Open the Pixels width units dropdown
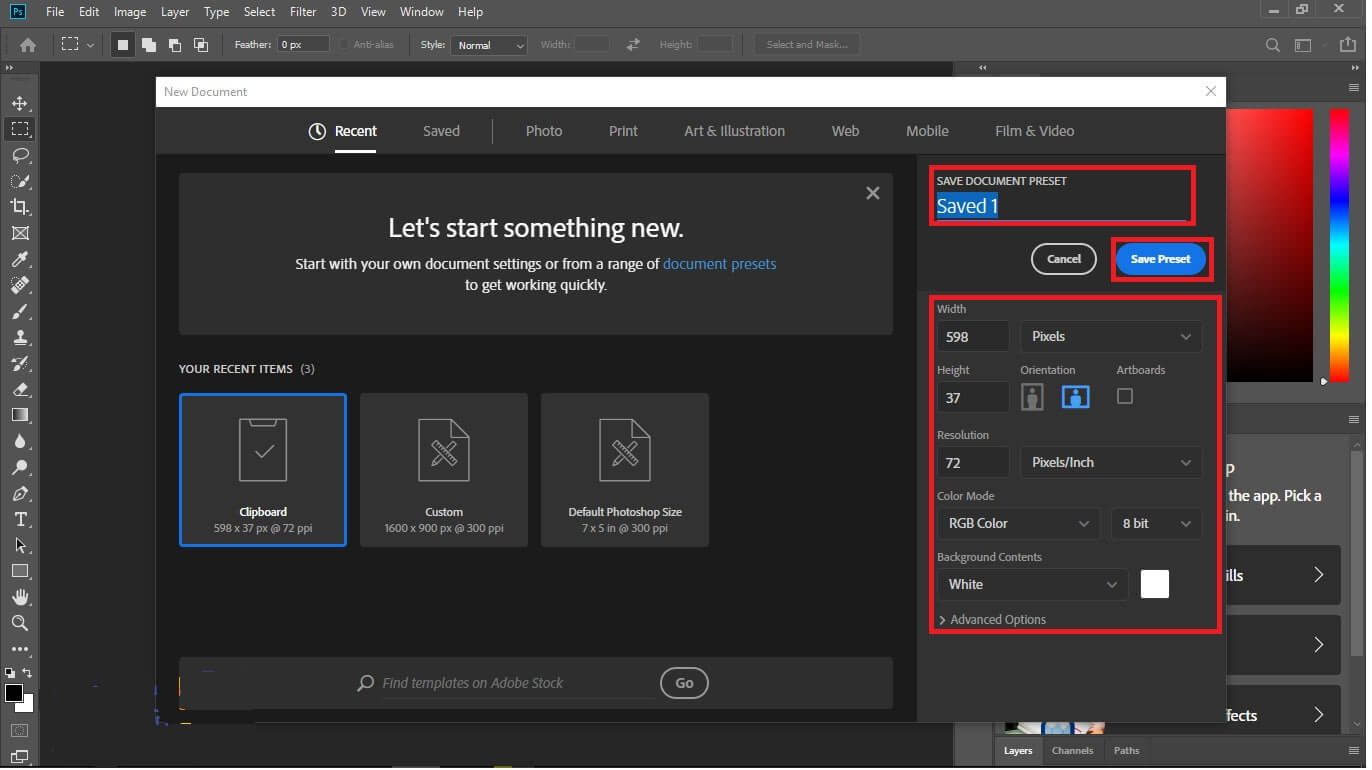This screenshot has height=770, width=1372. (1111, 337)
